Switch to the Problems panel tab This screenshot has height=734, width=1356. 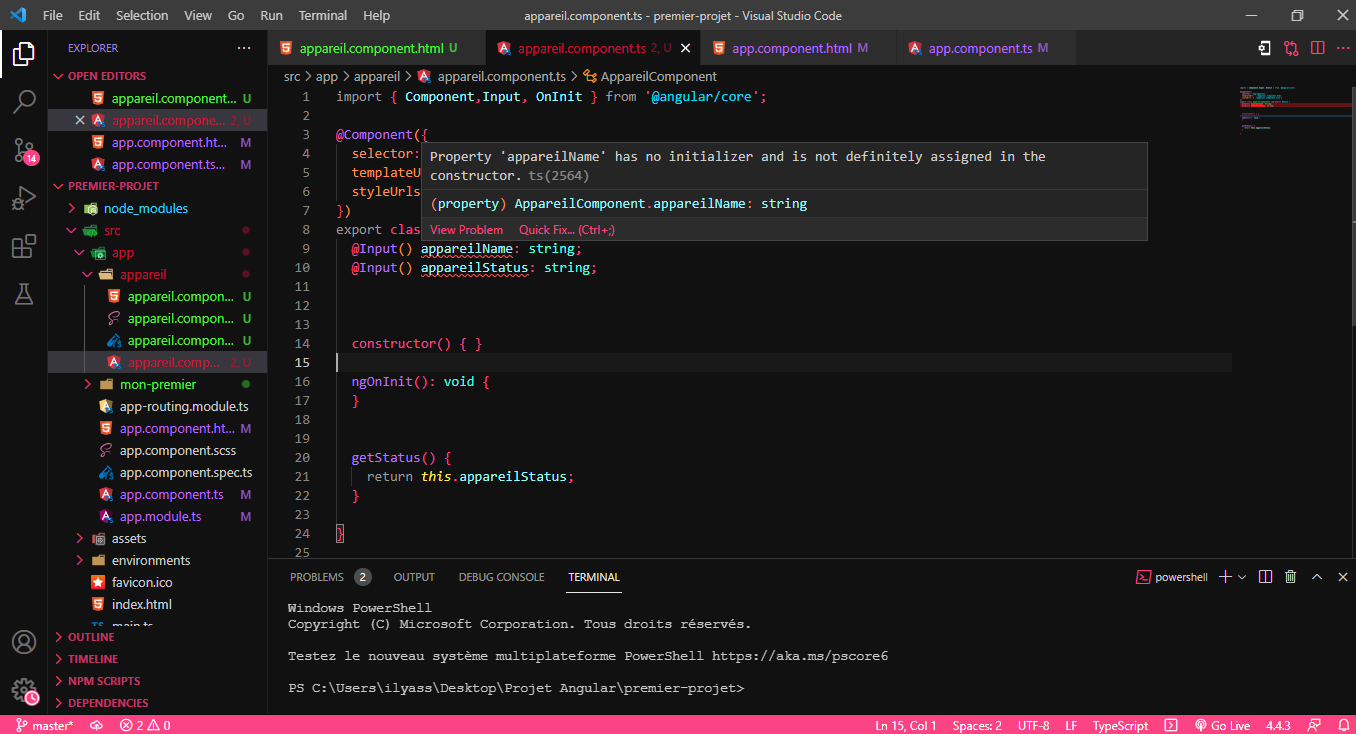(x=330, y=577)
